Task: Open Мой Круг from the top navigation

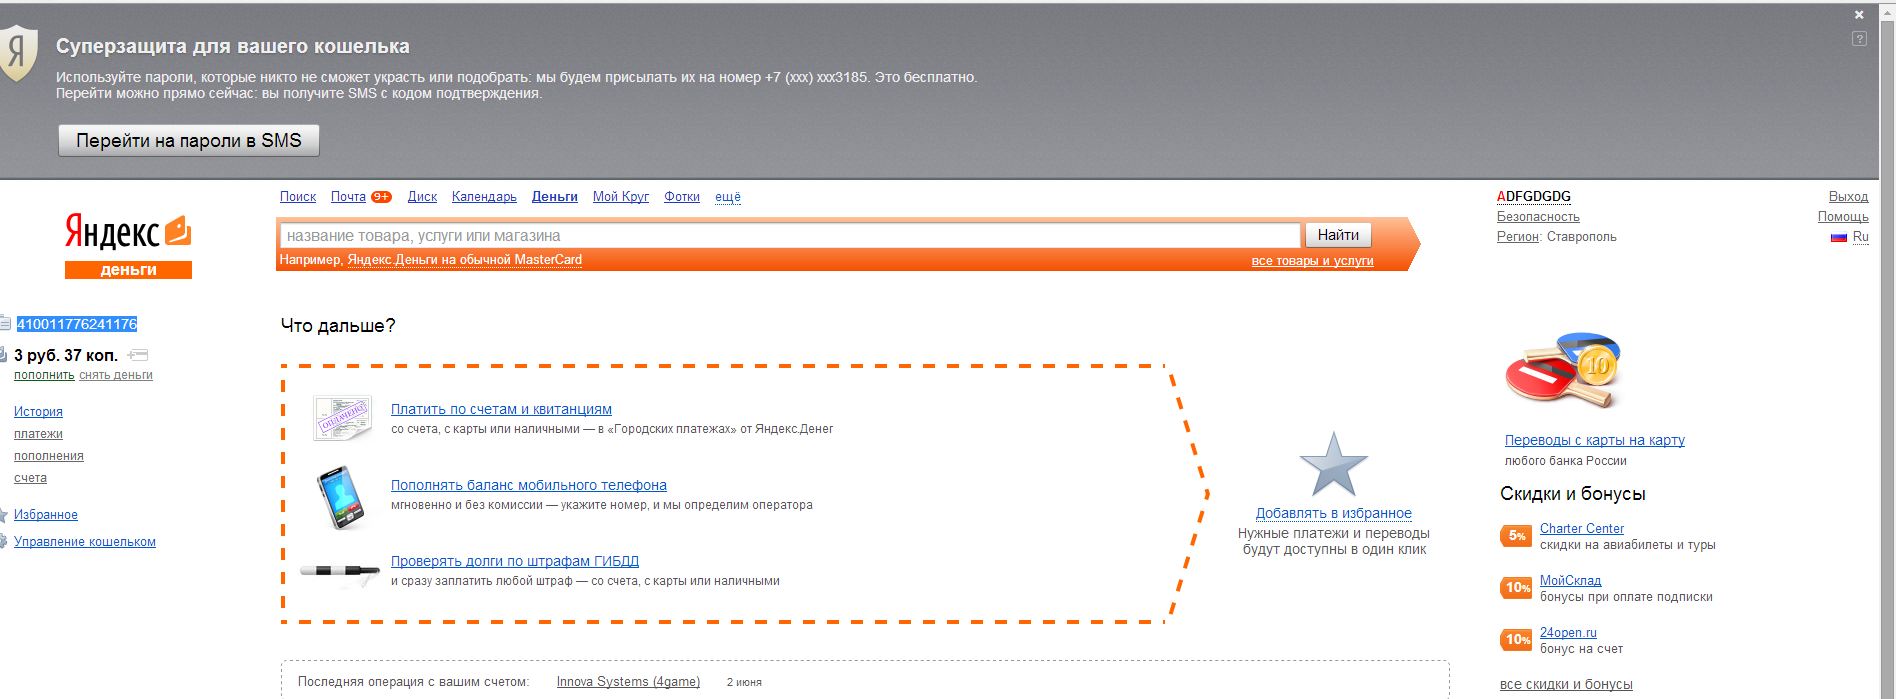Action: [x=621, y=197]
